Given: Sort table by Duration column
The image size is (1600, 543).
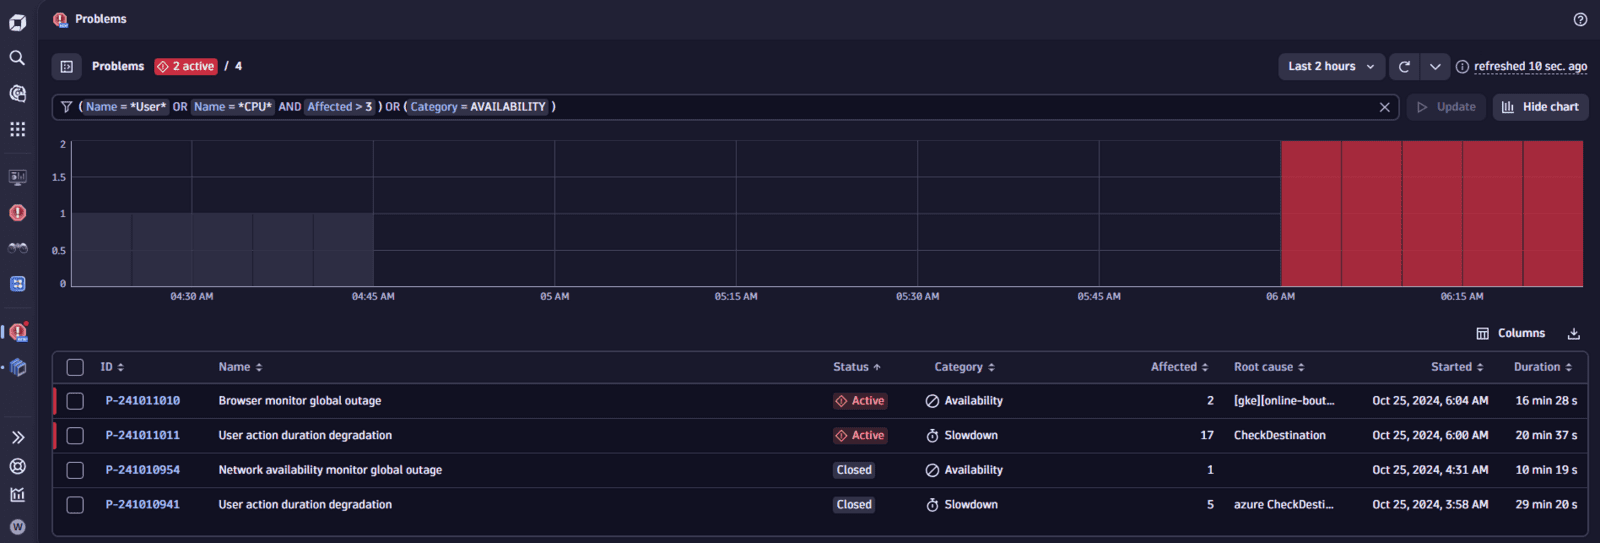Looking at the screenshot, I should 1542,367.
